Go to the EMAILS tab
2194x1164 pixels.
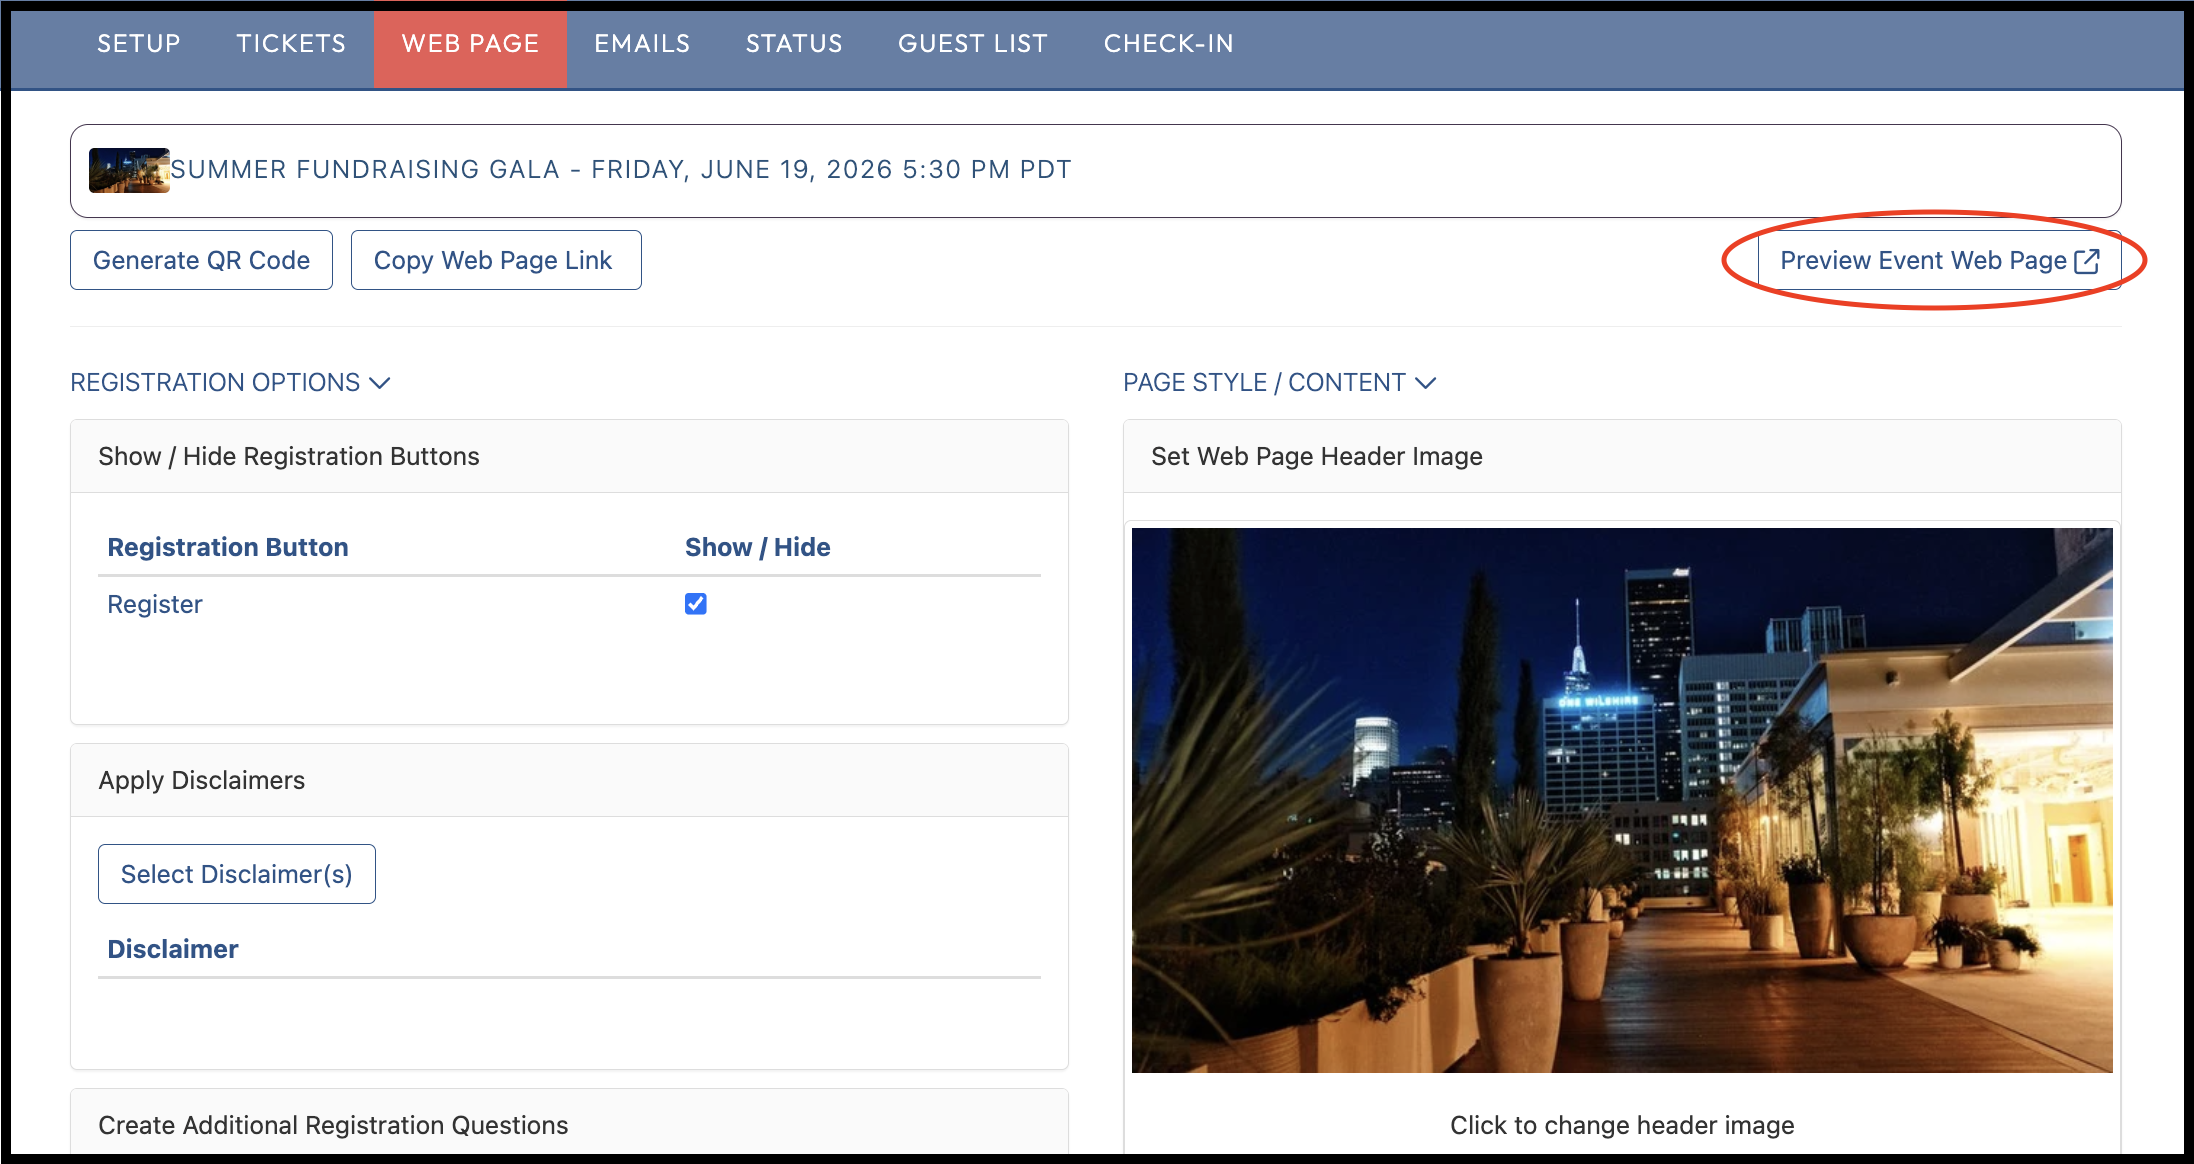tap(642, 44)
